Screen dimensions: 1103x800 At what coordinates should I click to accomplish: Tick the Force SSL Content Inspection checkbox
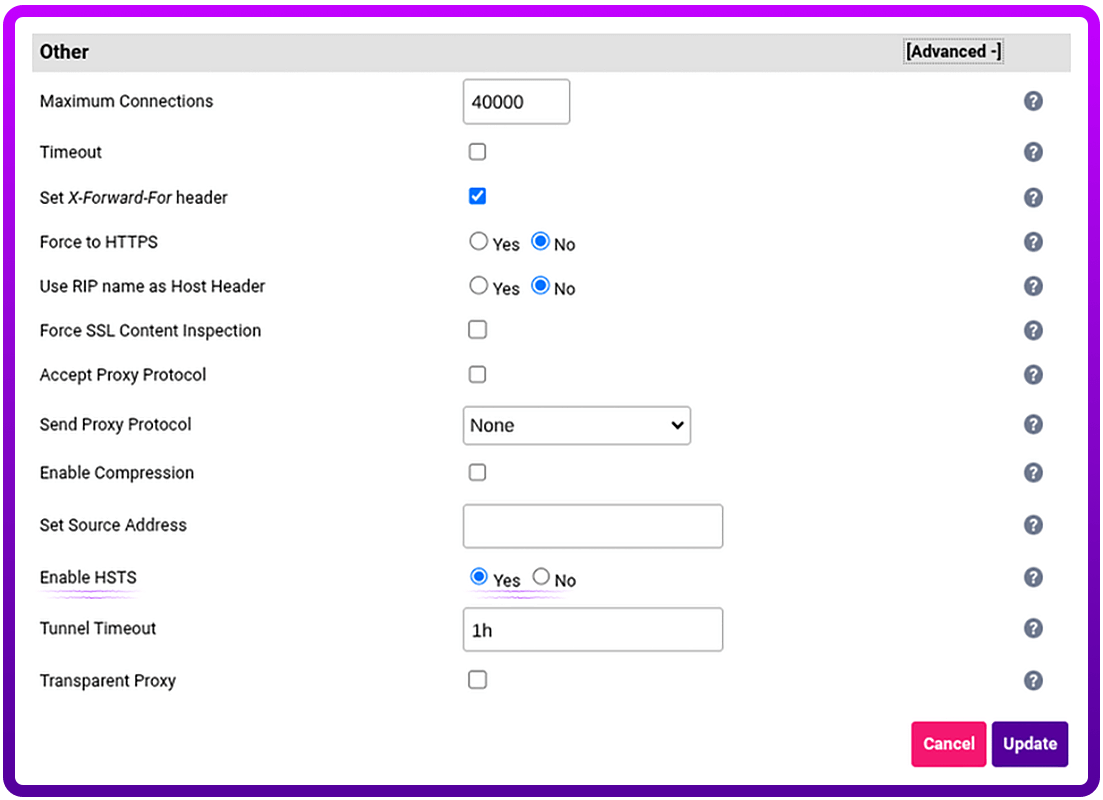[477, 330]
